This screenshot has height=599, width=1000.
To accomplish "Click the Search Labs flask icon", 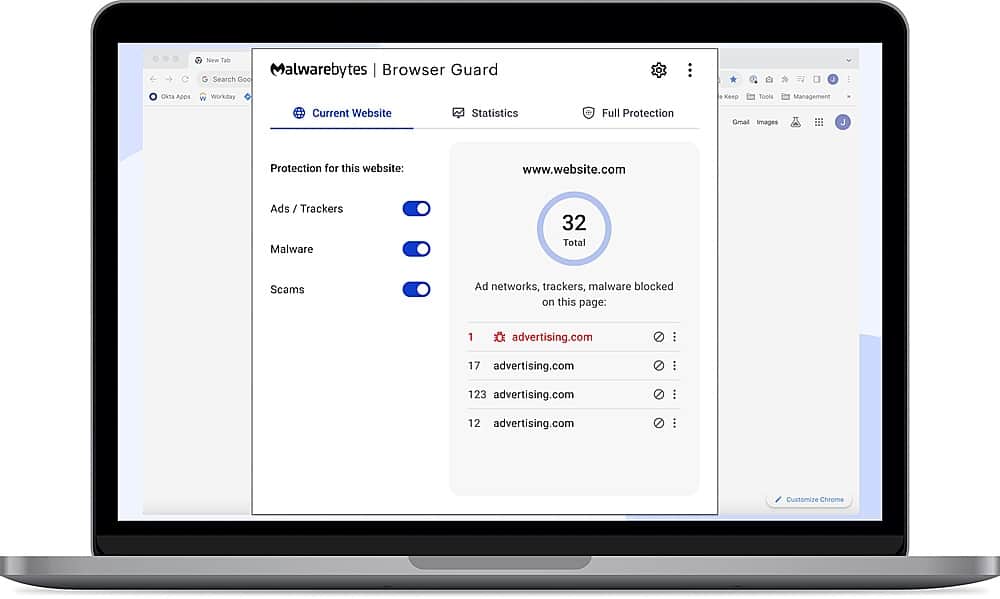I will (793, 121).
